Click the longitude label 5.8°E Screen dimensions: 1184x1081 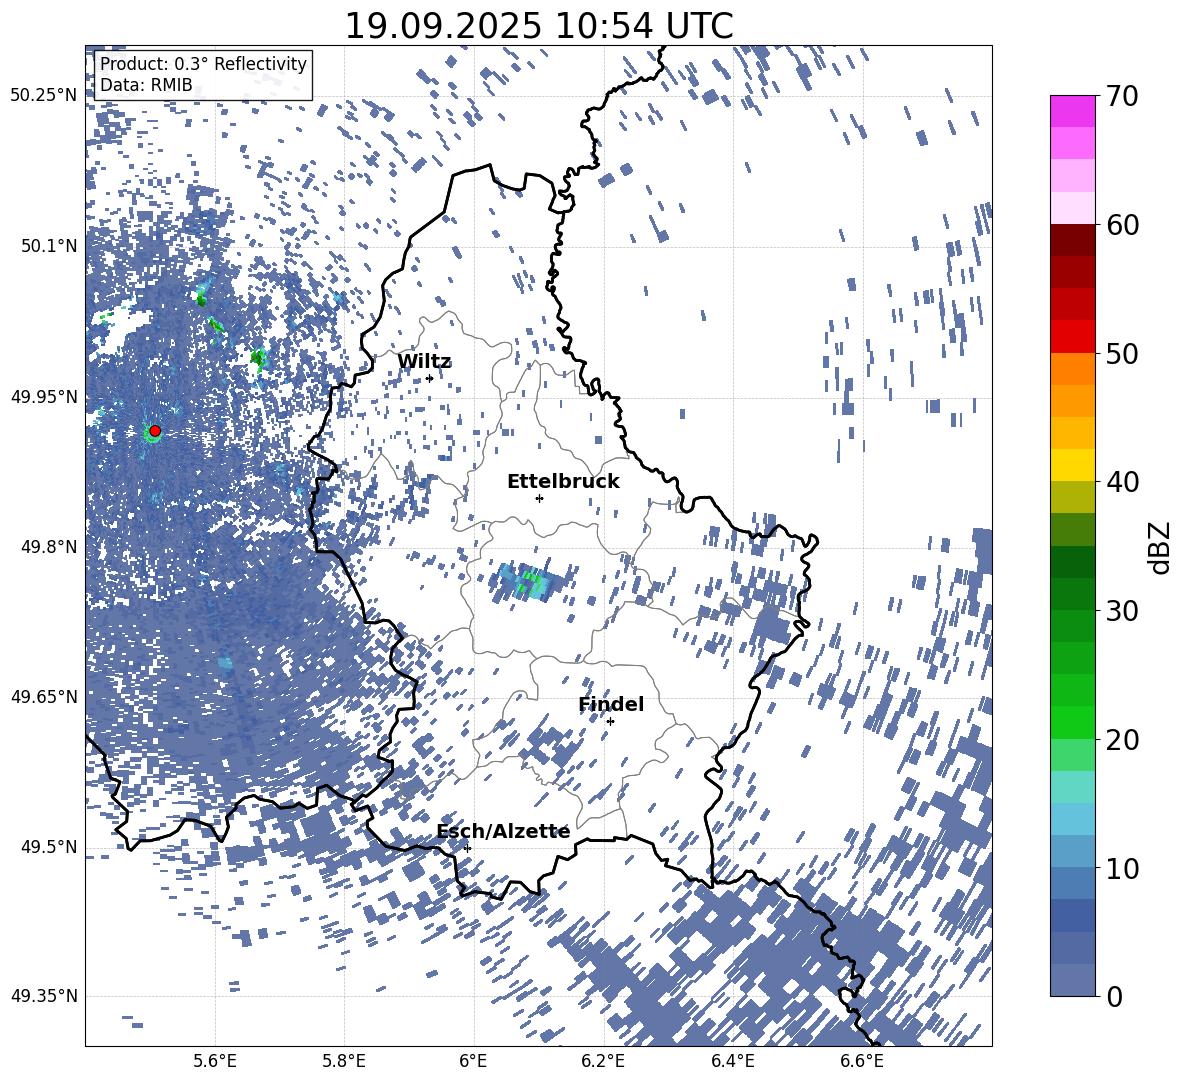pos(344,1061)
